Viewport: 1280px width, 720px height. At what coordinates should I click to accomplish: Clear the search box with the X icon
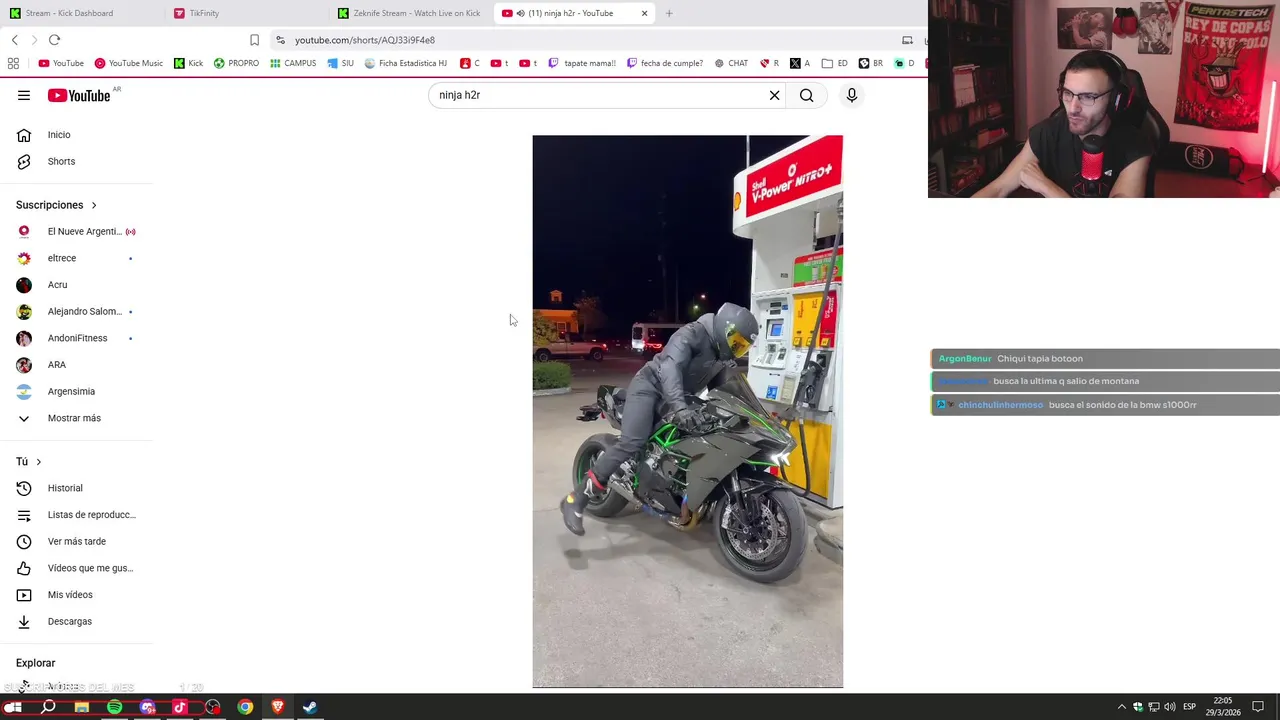[x=774, y=95]
